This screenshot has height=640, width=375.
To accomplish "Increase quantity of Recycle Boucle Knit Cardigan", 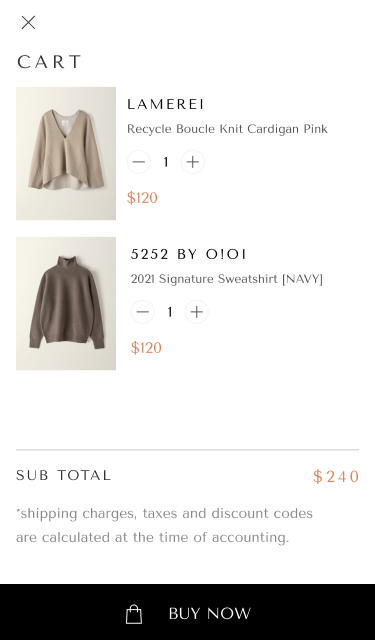I will coord(193,162).
